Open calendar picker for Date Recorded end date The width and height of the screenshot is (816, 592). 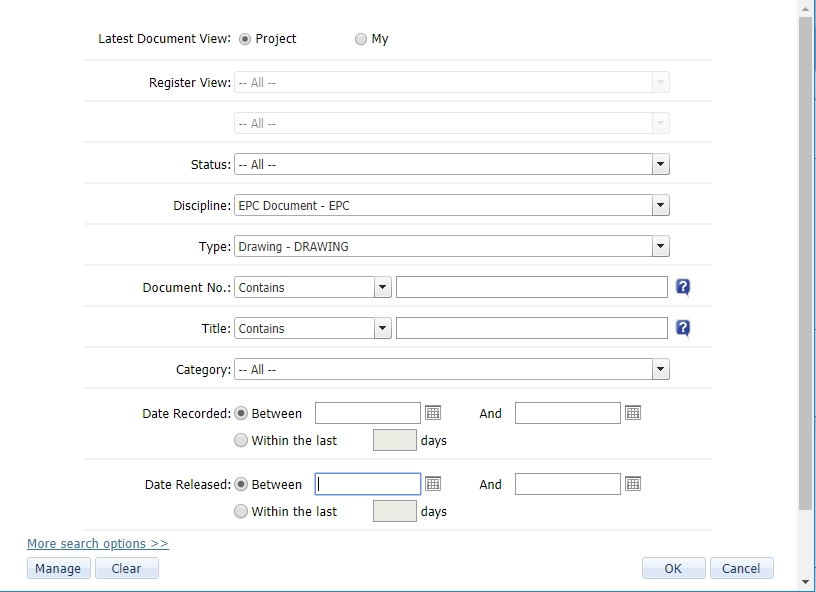[x=632, y=412]
